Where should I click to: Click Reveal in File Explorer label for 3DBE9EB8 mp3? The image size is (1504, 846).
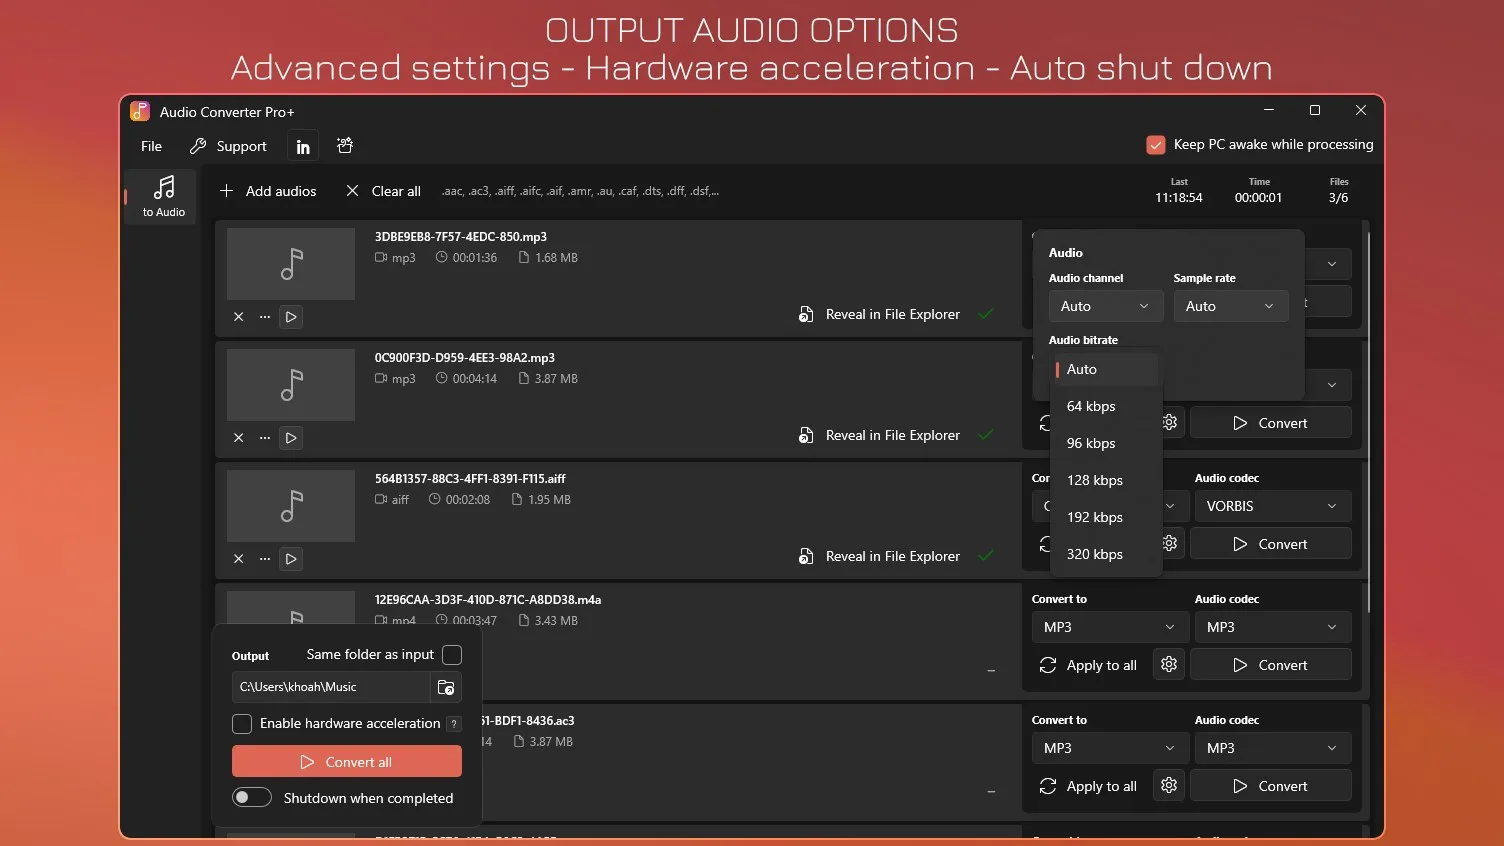tap(892, 314)
